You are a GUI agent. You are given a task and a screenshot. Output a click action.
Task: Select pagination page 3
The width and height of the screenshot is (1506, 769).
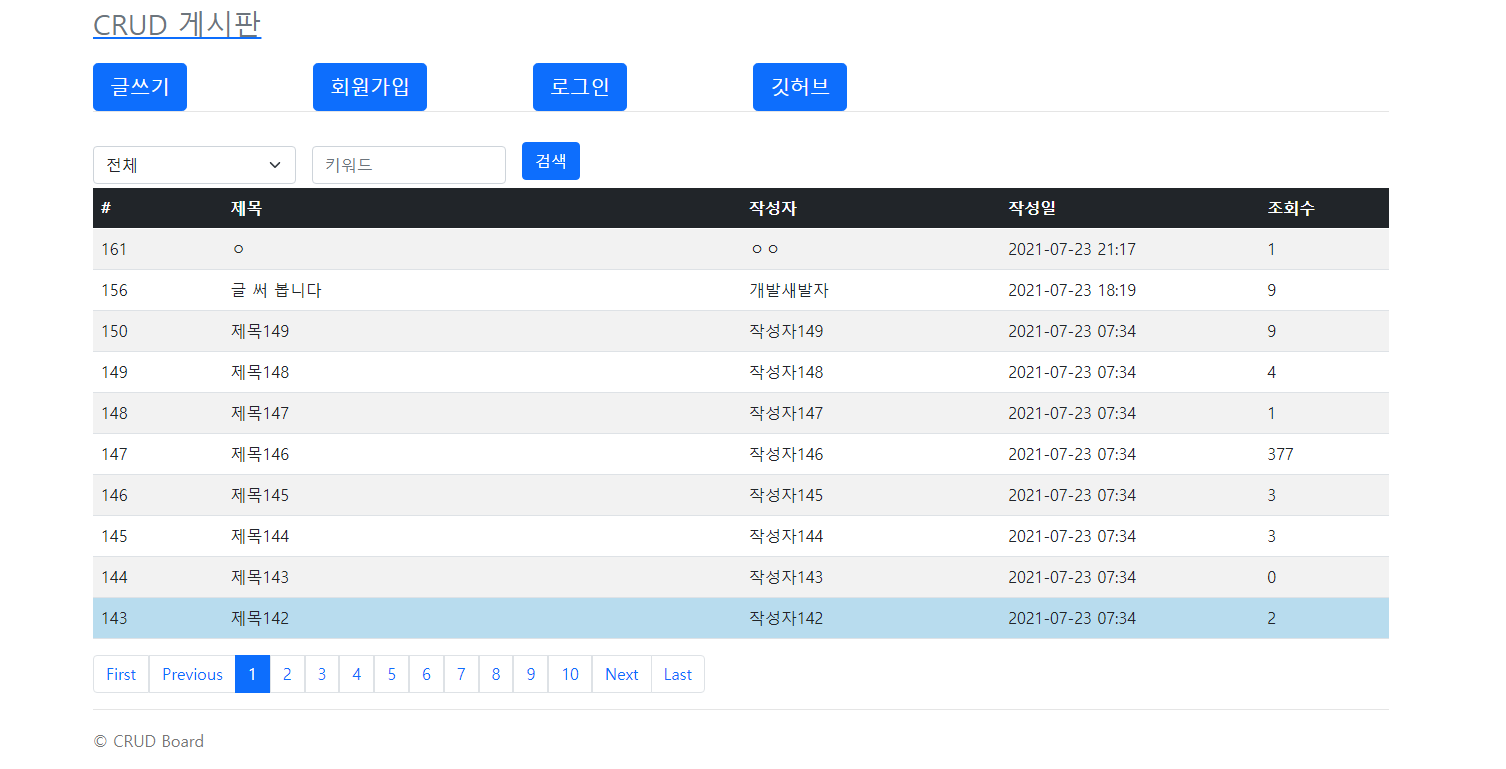pos(322,674)
